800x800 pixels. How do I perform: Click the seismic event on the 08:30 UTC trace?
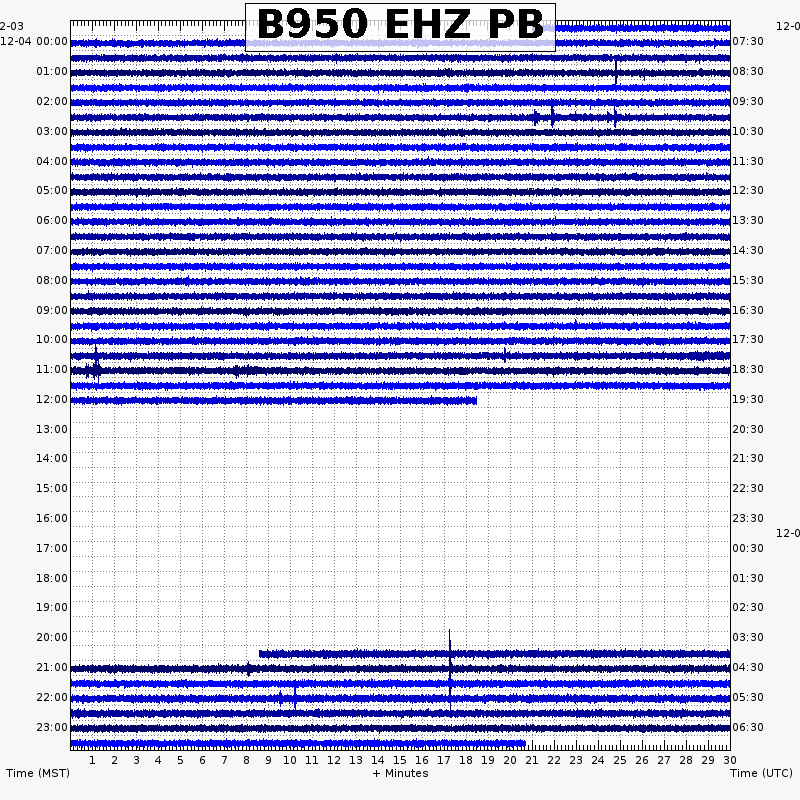click(616, 72)
